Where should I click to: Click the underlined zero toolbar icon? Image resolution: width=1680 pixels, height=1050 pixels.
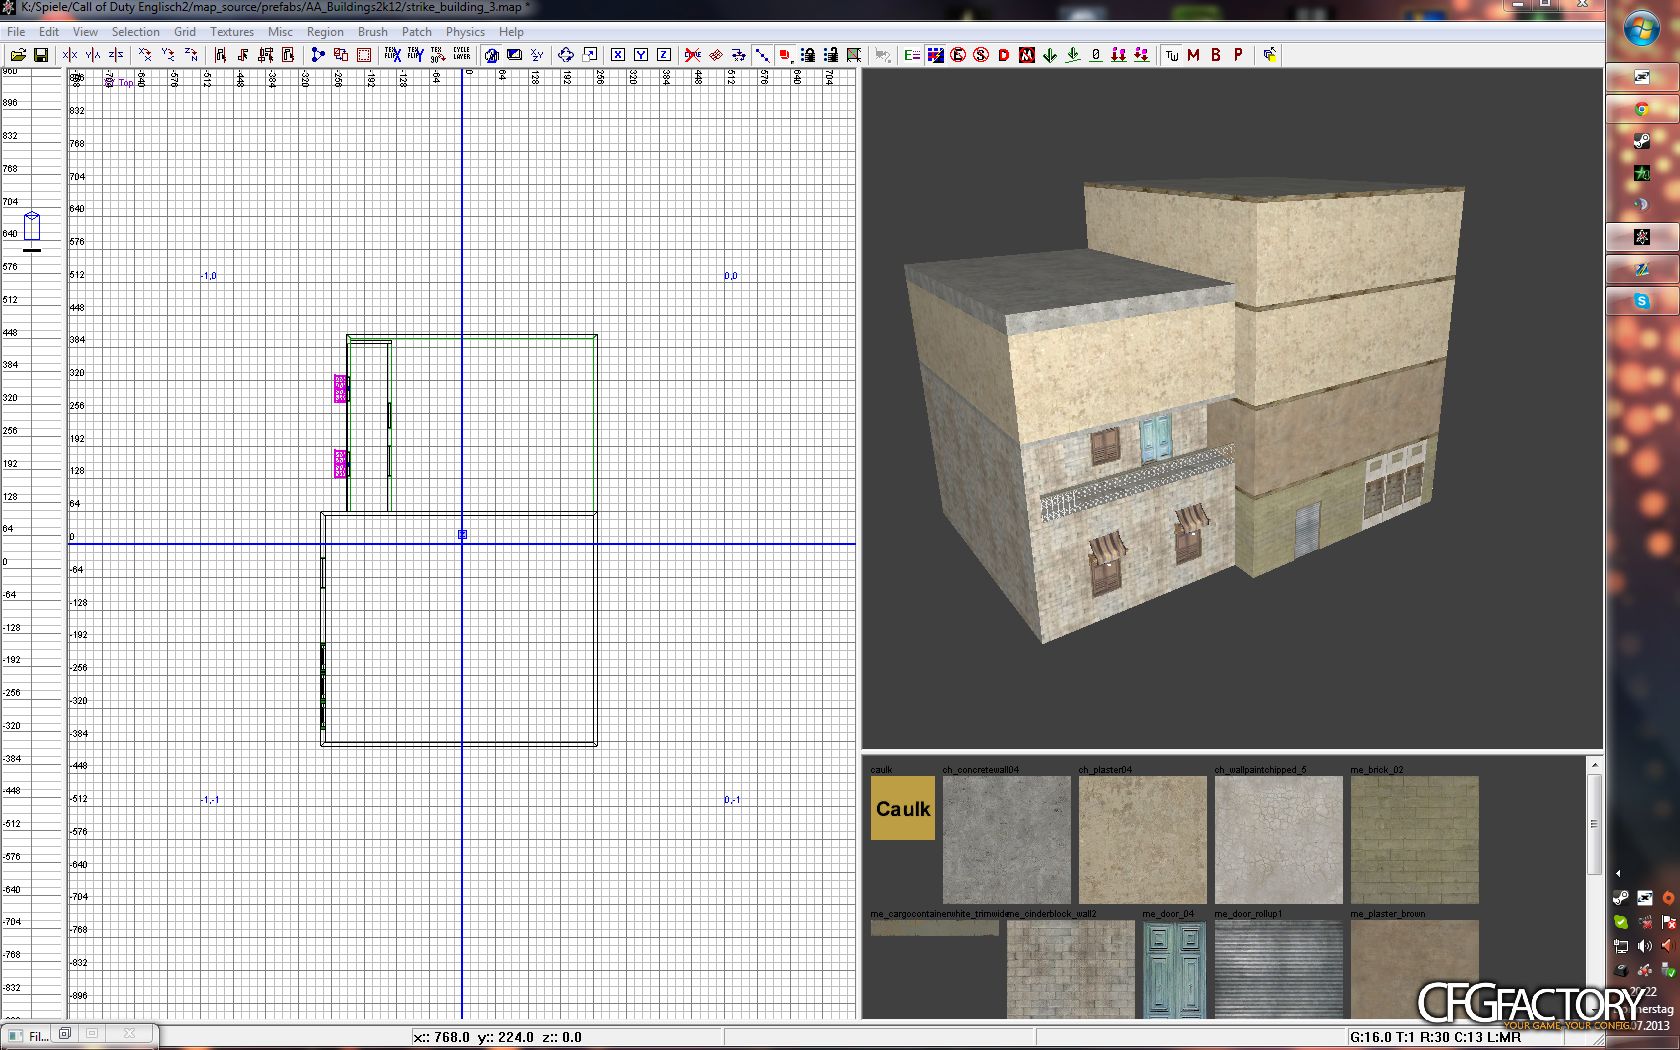1096,55
